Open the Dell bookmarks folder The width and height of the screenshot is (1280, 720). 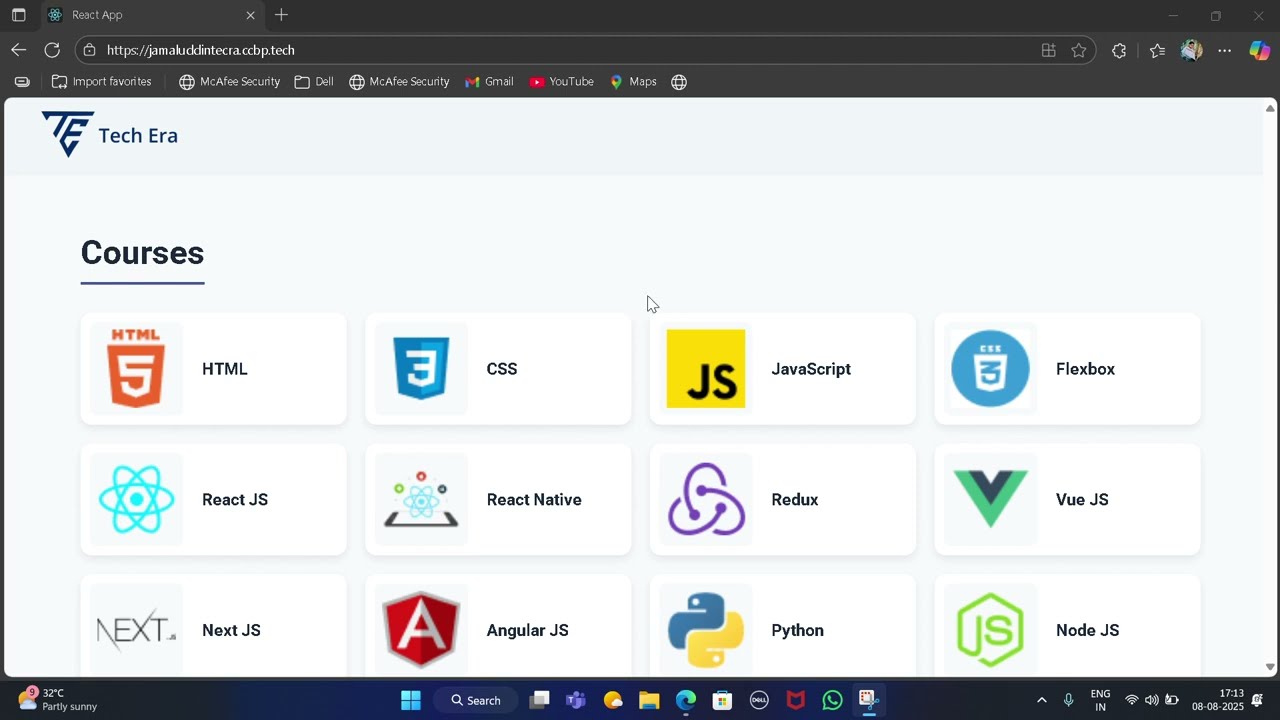click(x=314, y=82)
